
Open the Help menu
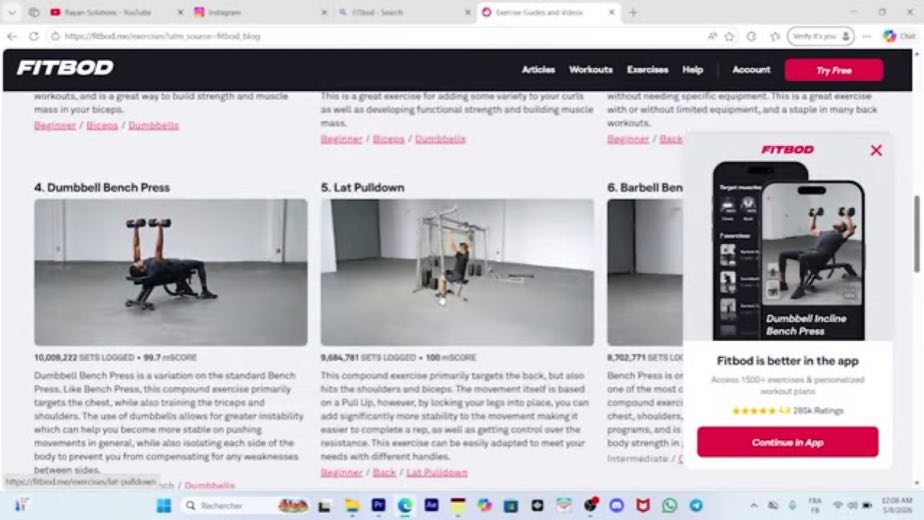pos(692,70)
